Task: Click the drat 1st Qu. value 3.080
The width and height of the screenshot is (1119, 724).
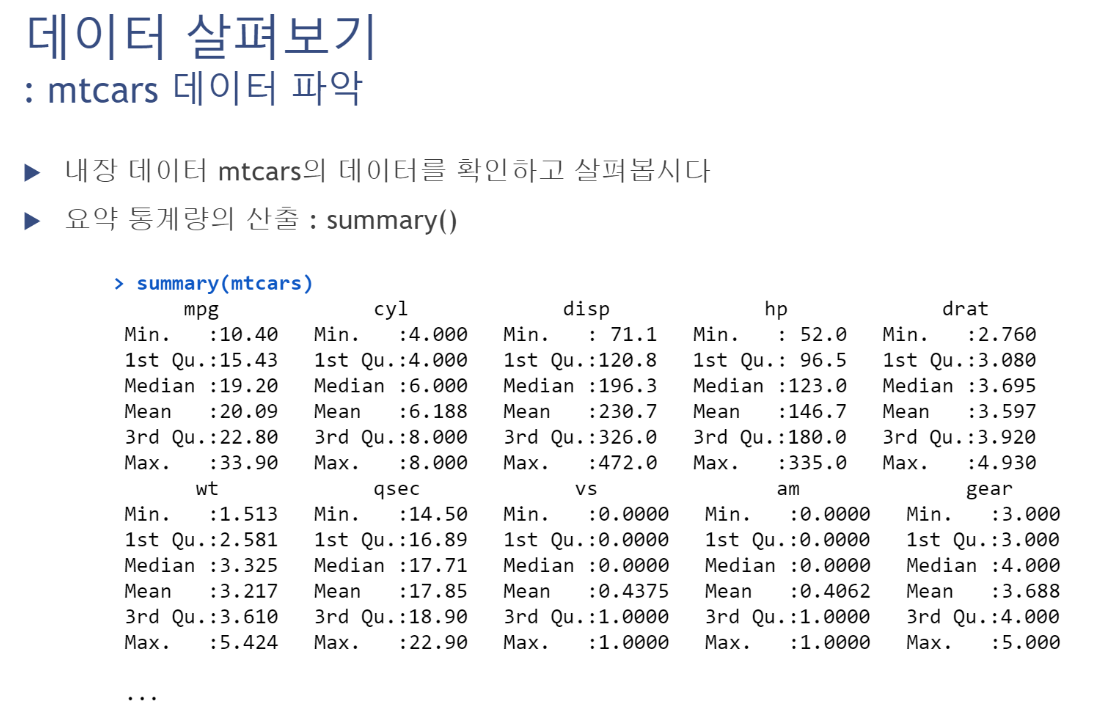Action: pyautogui.click(x=1007, y=360)
